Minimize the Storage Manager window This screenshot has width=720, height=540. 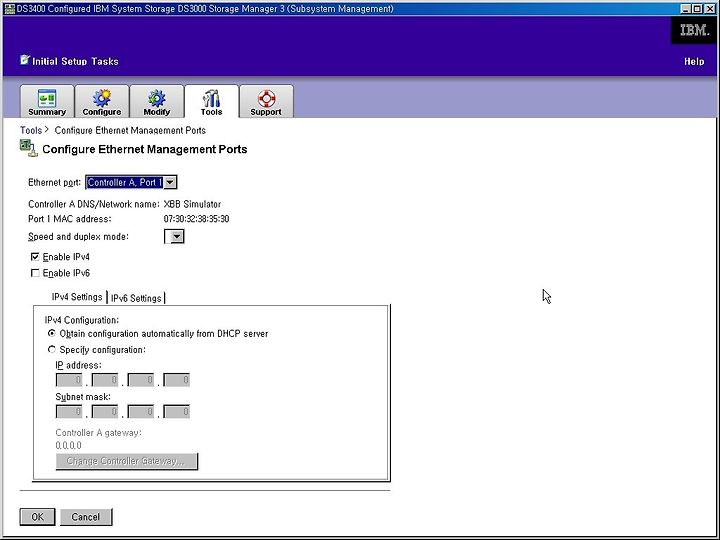pyautogui.click(x=686, y=8)
